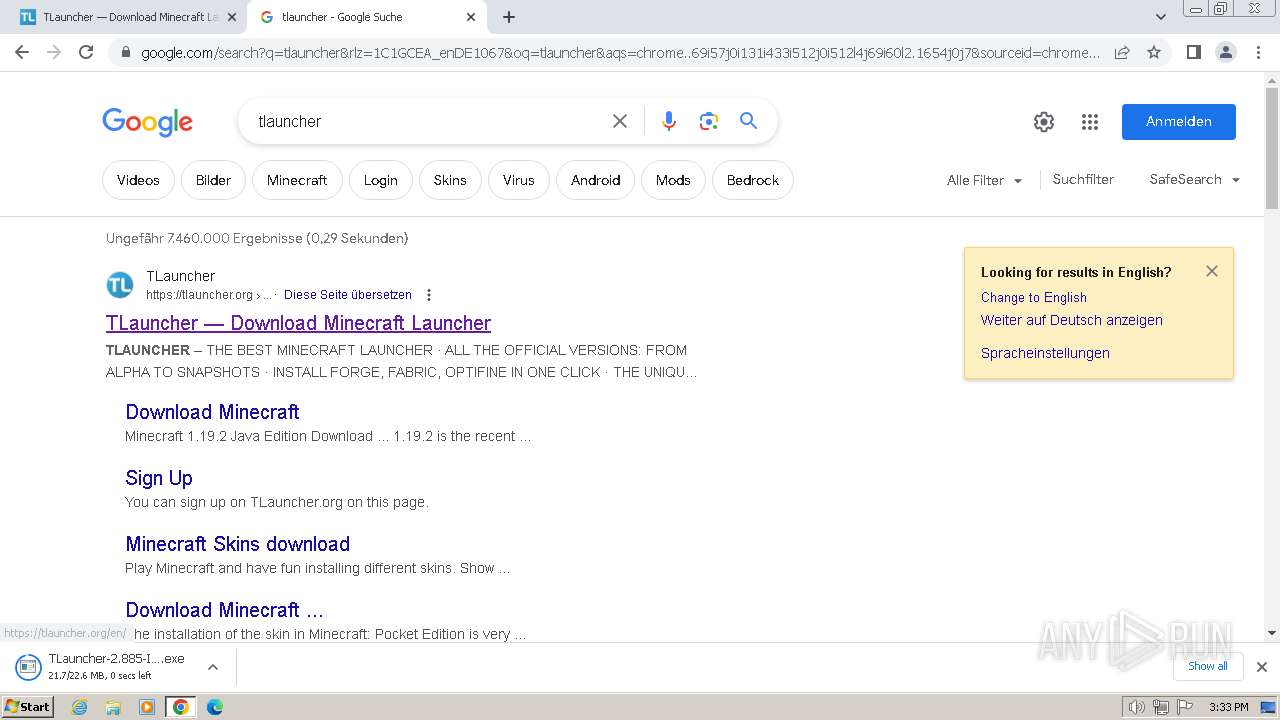Share this page from the address bar
Viewport: 1280px width, 720px height.
tap(1122, 52)
